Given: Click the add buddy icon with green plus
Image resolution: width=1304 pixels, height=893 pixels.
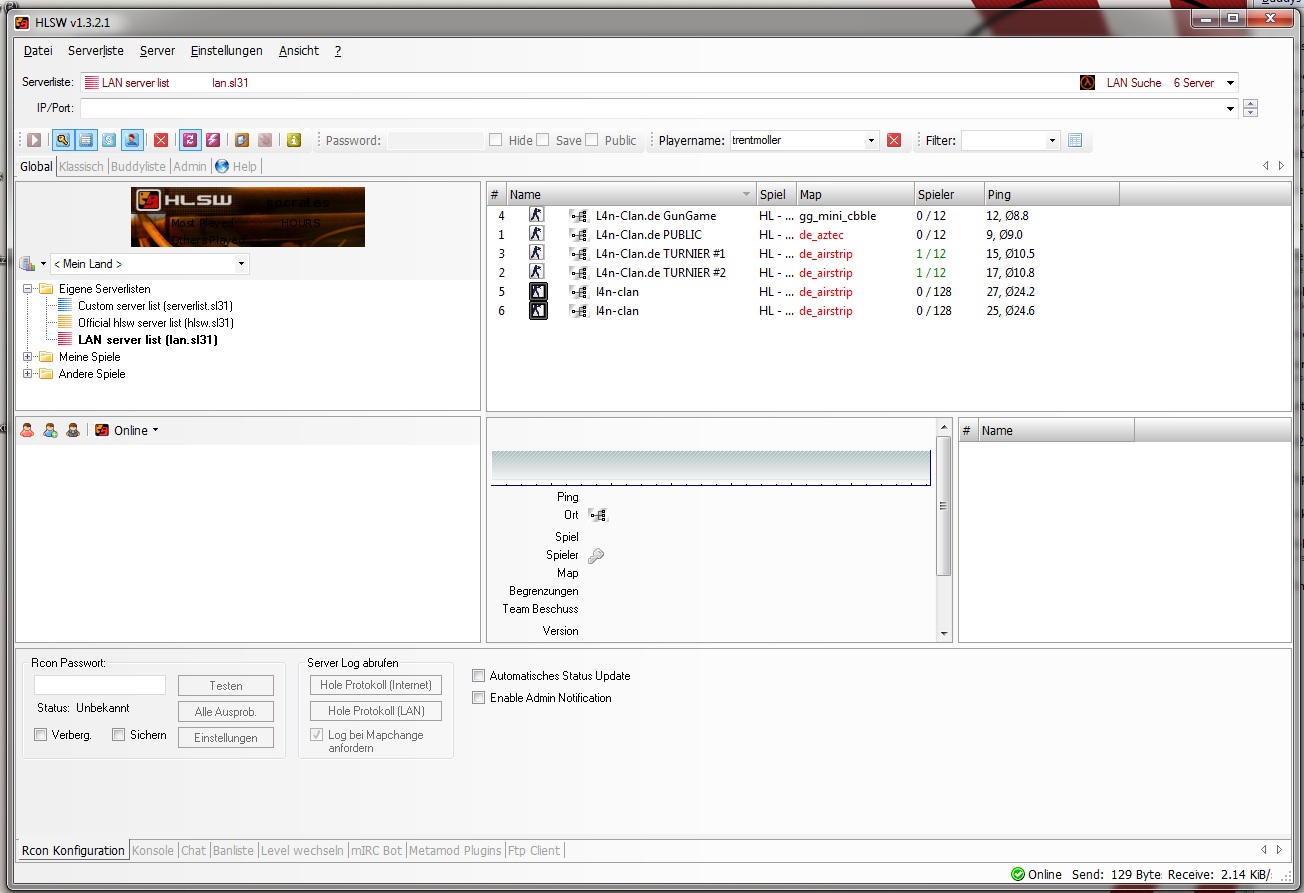Looking at the screenshot, I should pos(50,431).
